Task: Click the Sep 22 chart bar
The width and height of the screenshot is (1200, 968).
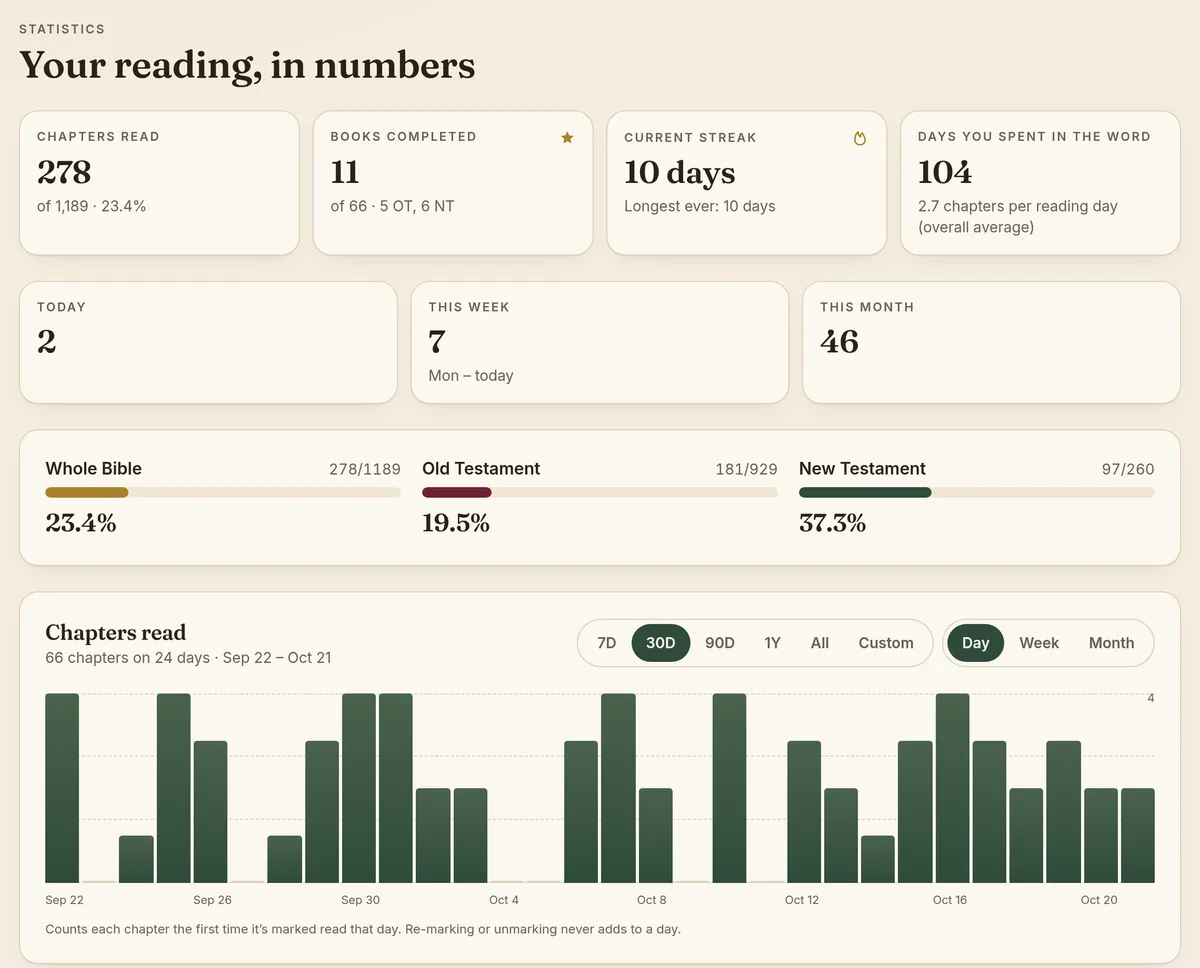Action: 62,788
